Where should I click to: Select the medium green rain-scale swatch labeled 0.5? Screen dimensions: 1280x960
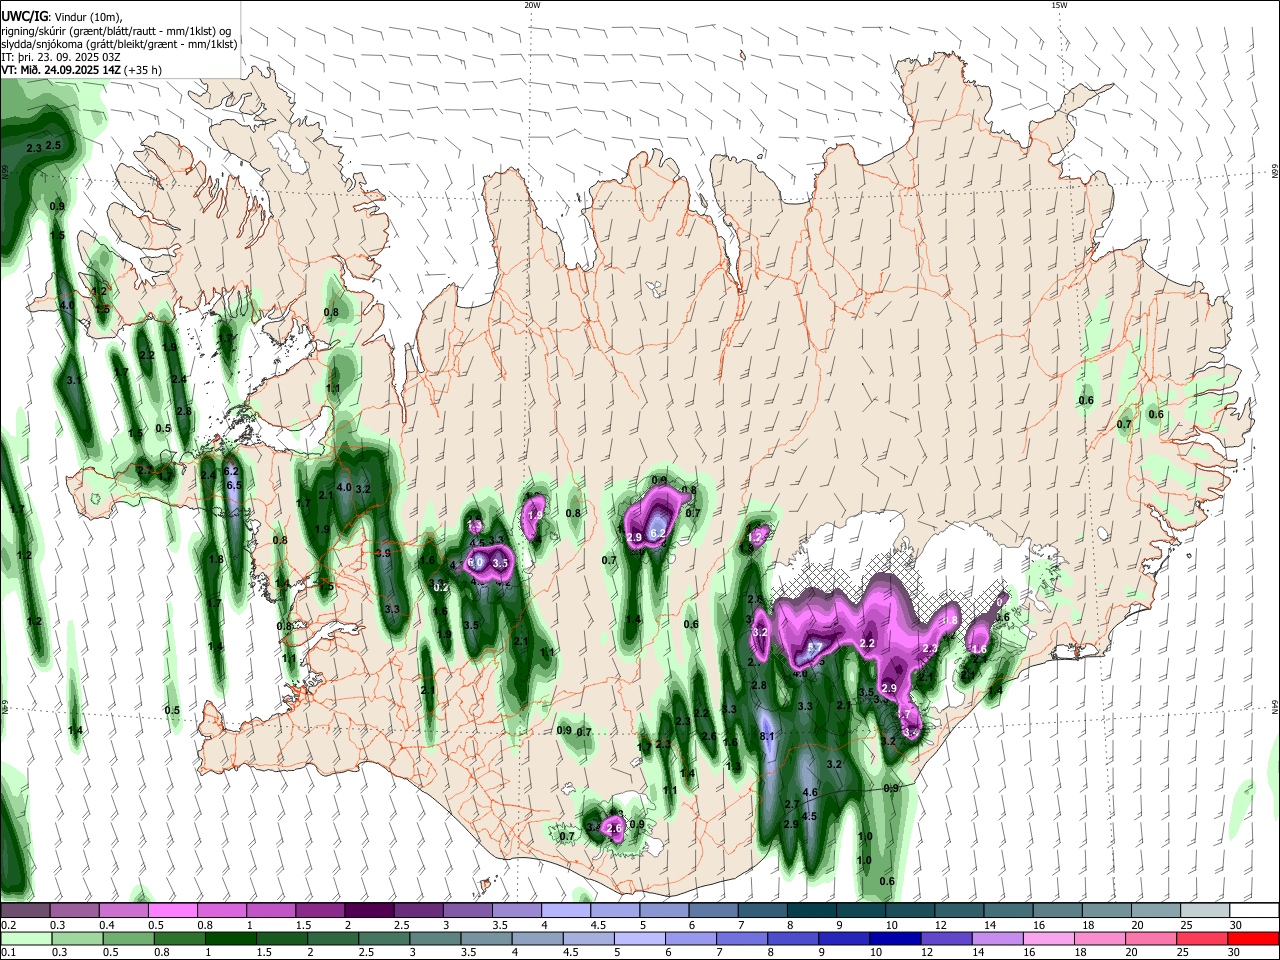click(128, 939)
